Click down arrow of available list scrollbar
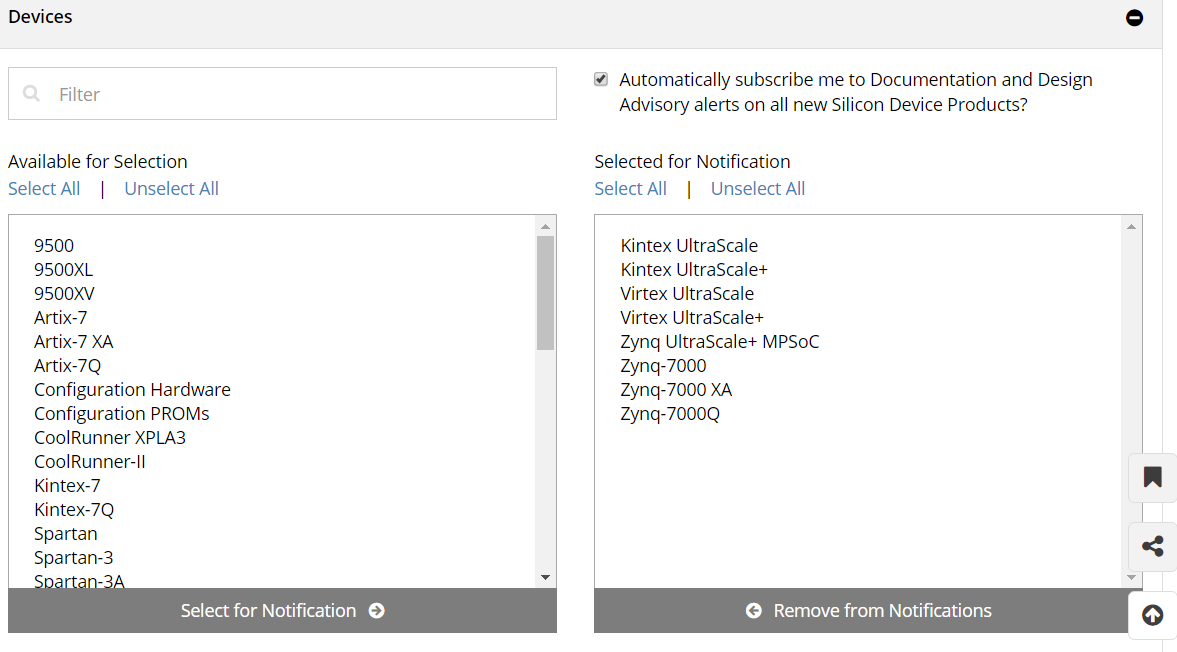1177x652 pixels. click(x=545, y=577)
